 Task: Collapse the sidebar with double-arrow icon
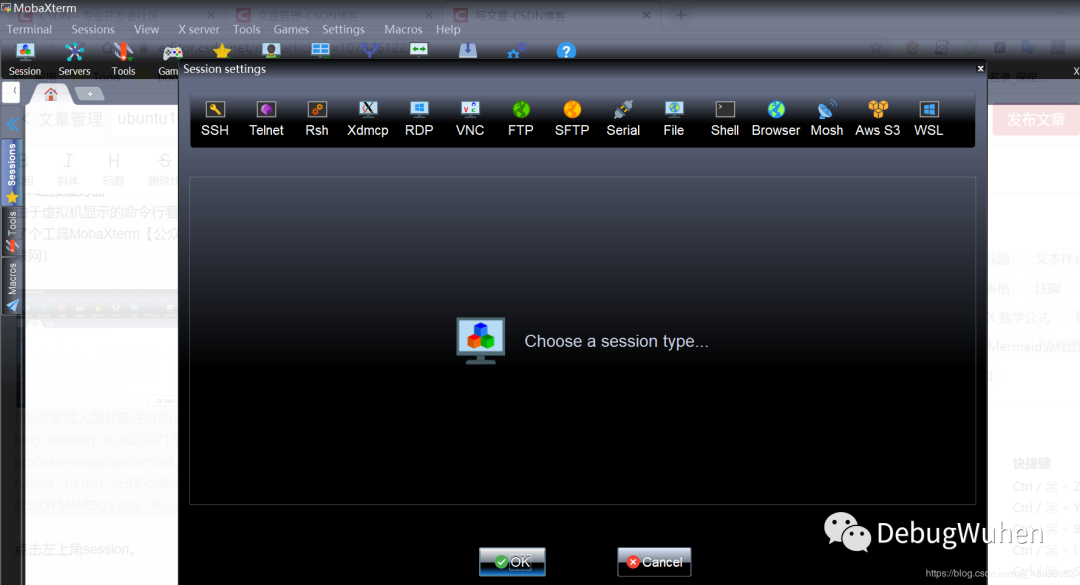click(x=12, y=125)
